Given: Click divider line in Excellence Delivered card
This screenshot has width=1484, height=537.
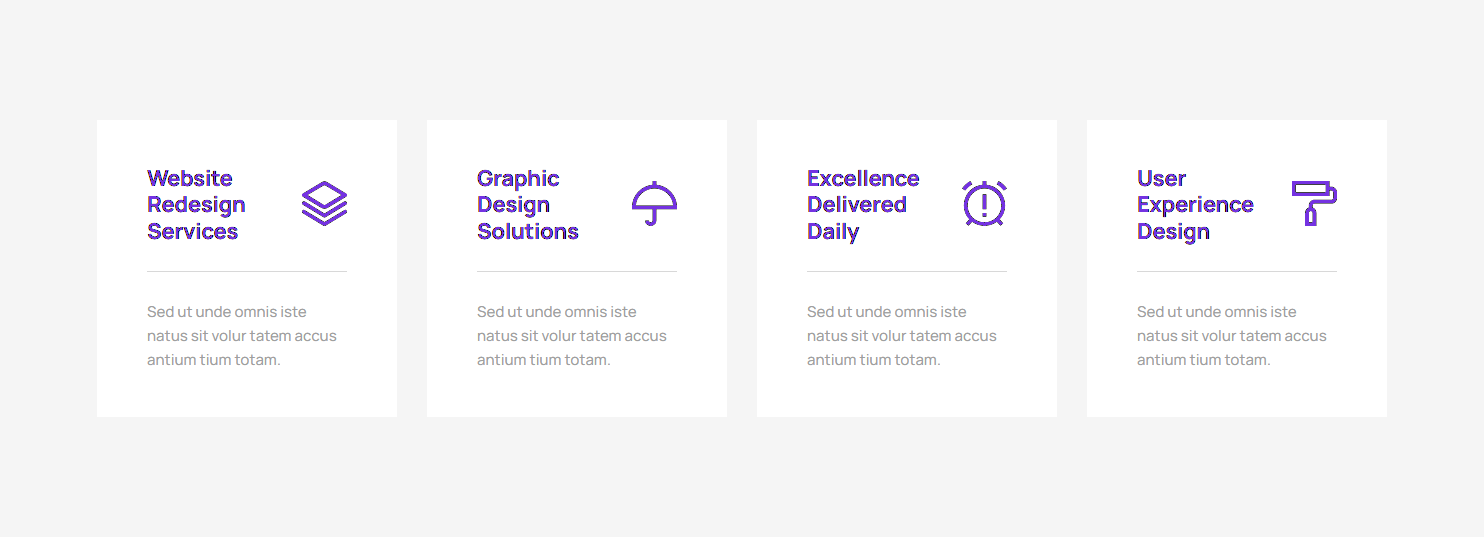Looking at the screenshot, I should point(907,271).
